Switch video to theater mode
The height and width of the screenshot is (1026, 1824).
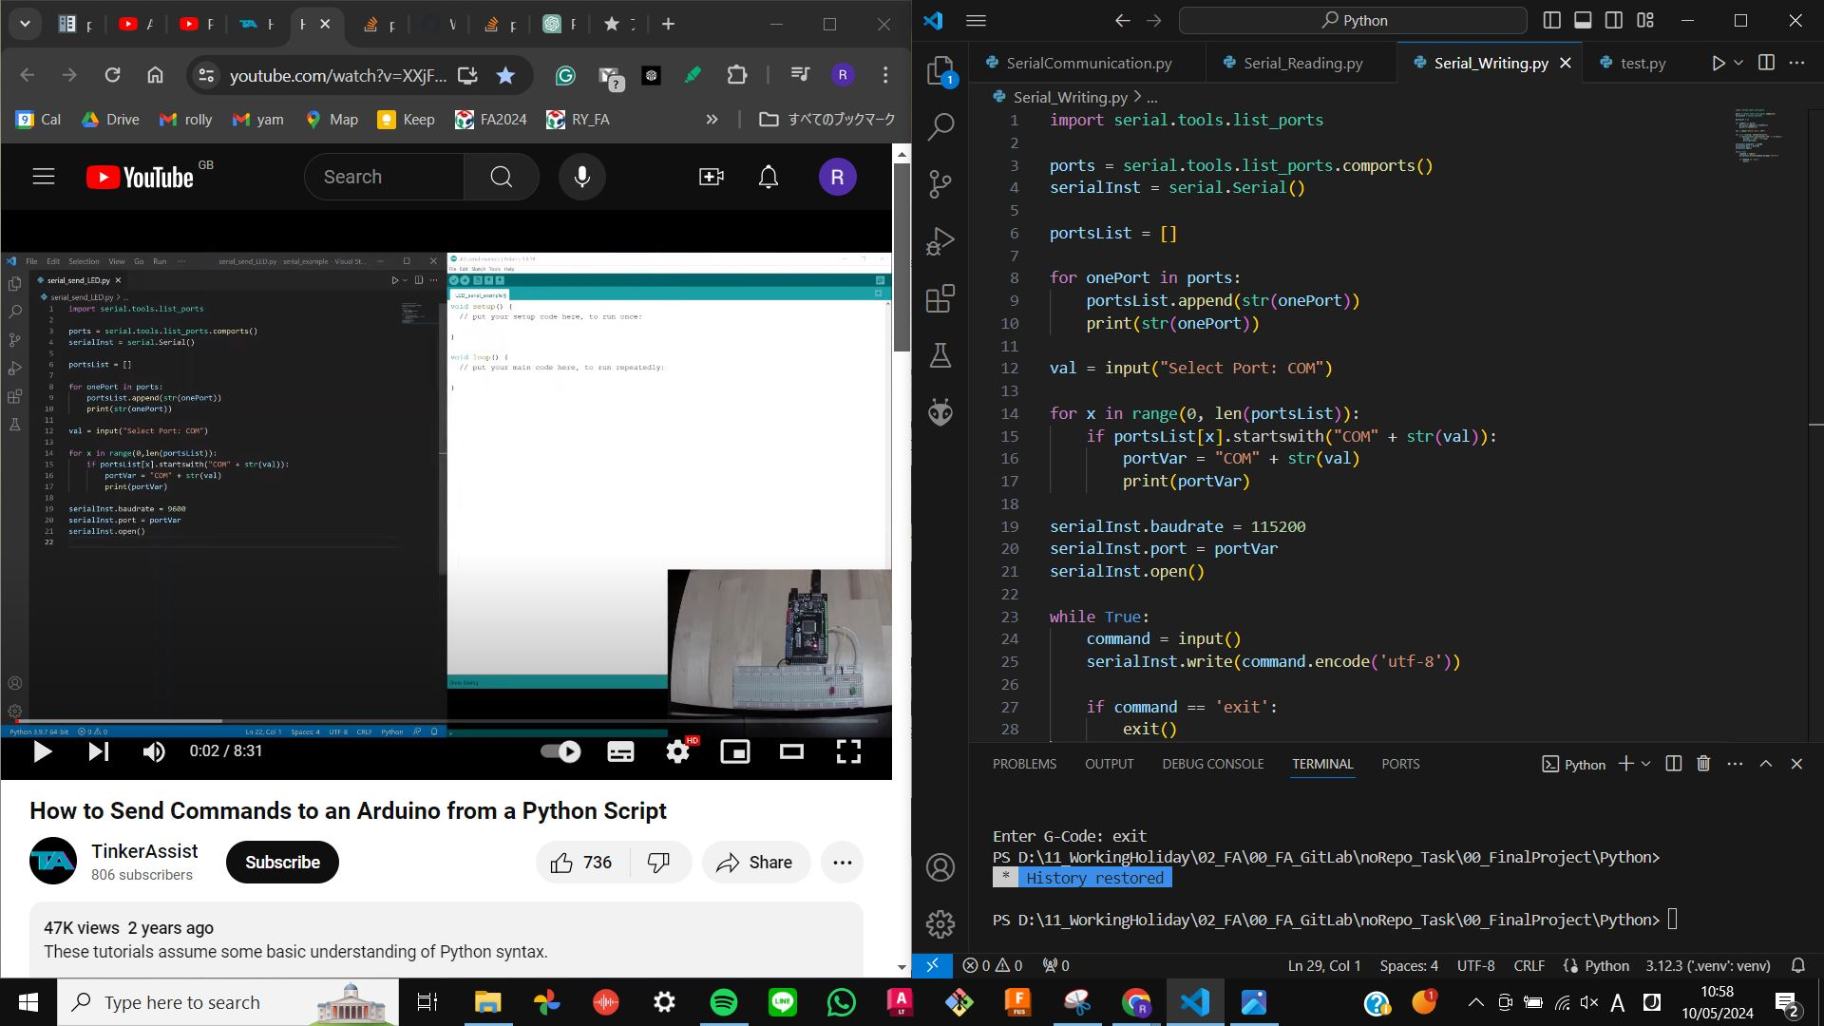tap(792, 751)
